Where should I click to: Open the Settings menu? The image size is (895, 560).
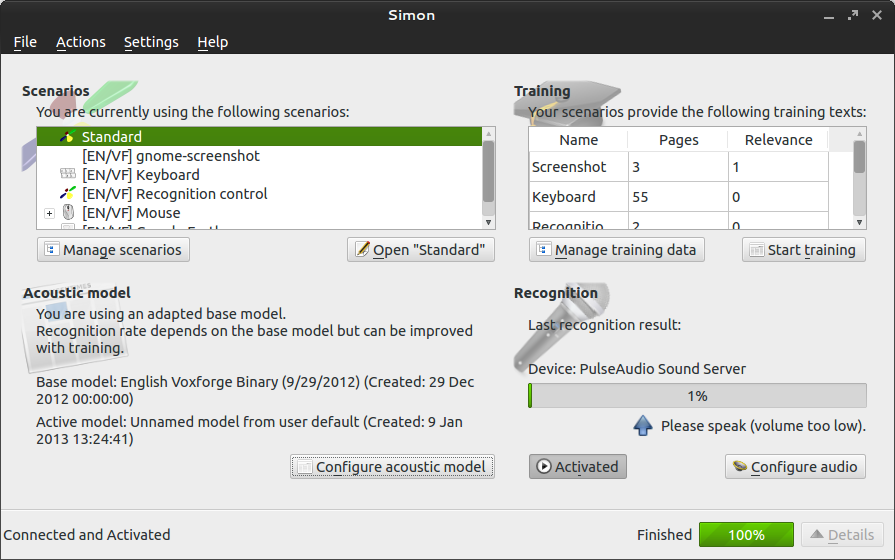[151, 42]
